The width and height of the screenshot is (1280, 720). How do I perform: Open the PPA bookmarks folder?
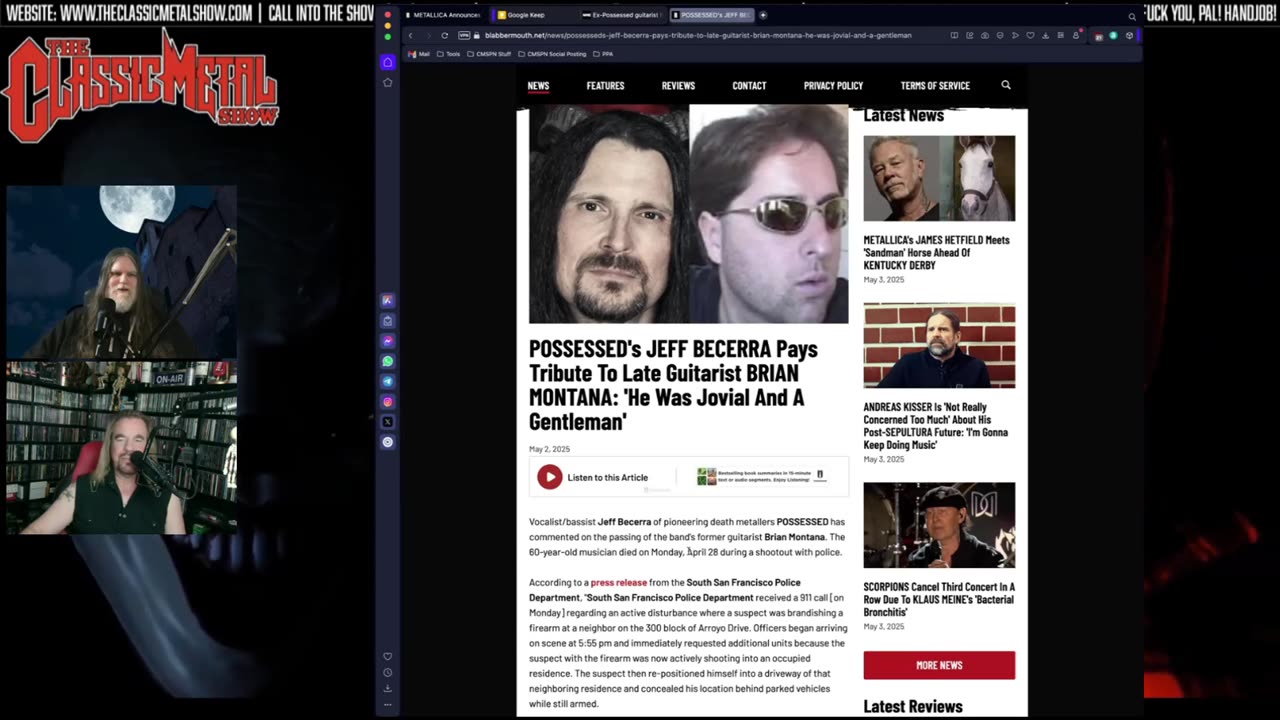point(603,54)
